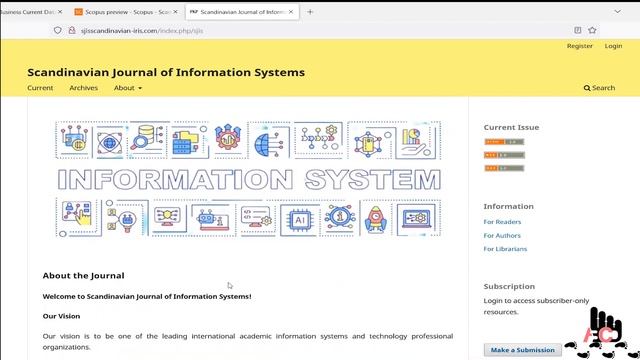Open the Register link

pos(580,46)
